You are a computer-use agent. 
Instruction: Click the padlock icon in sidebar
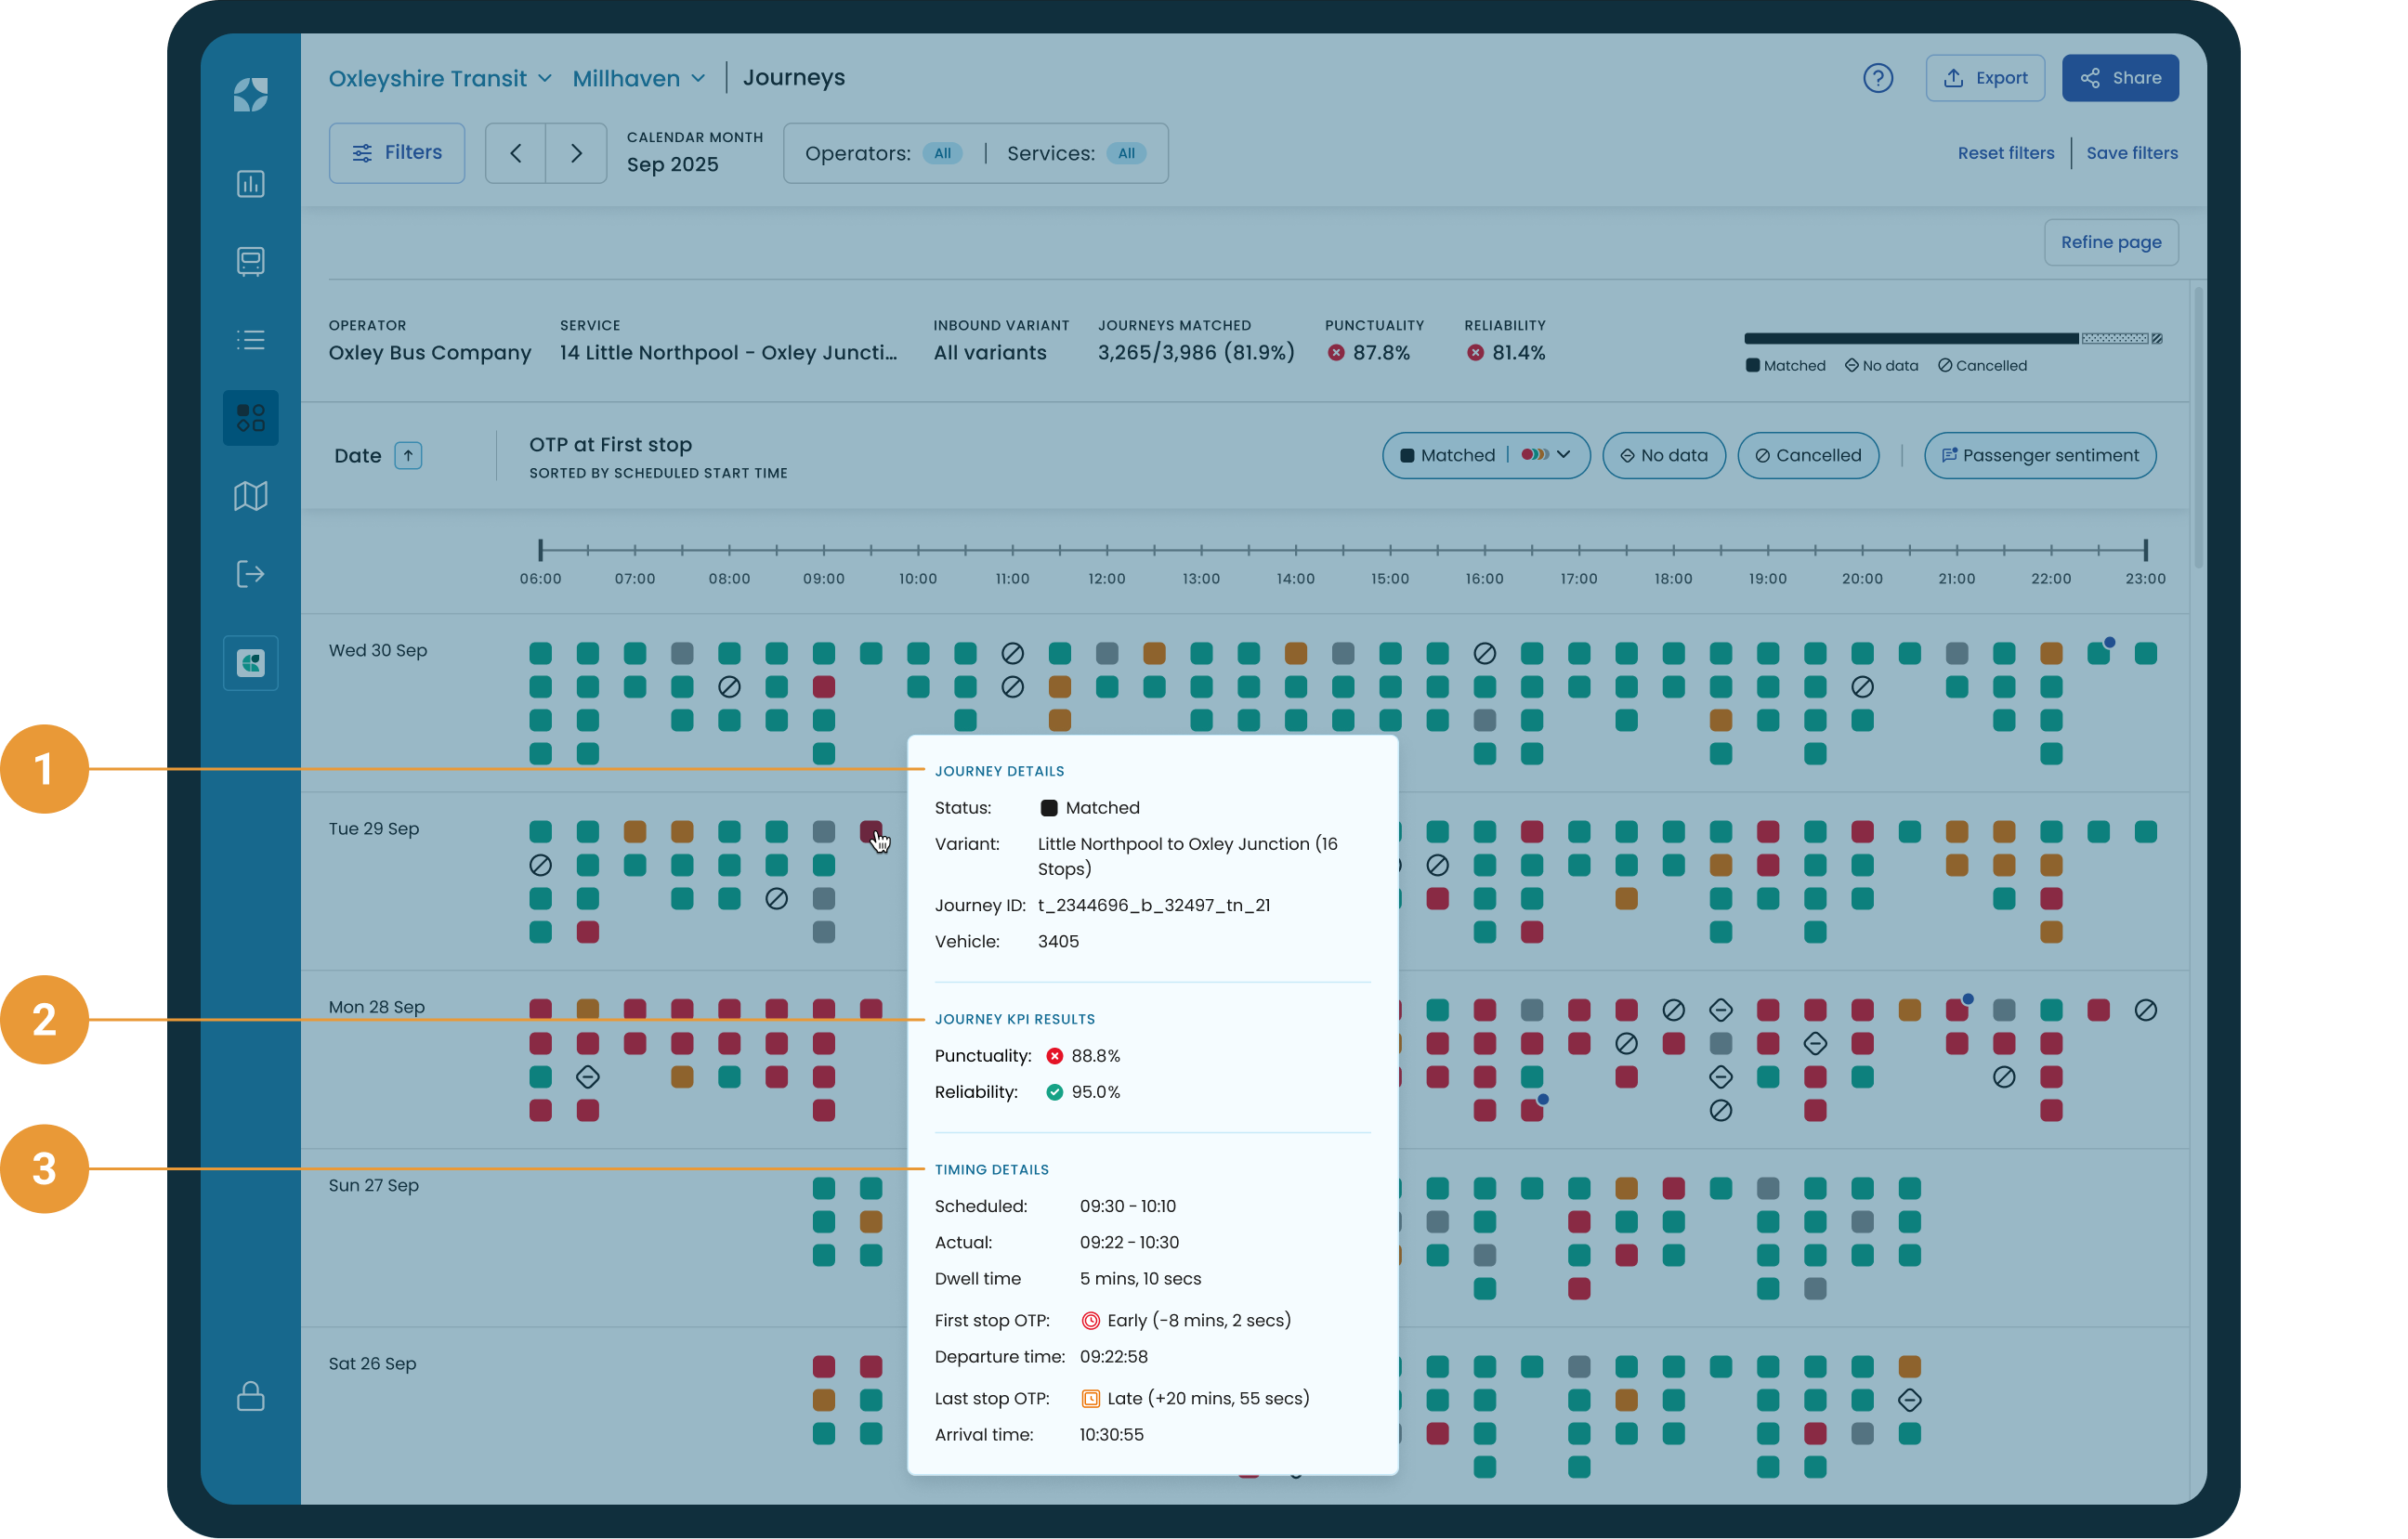click(x=250, y=1396)
